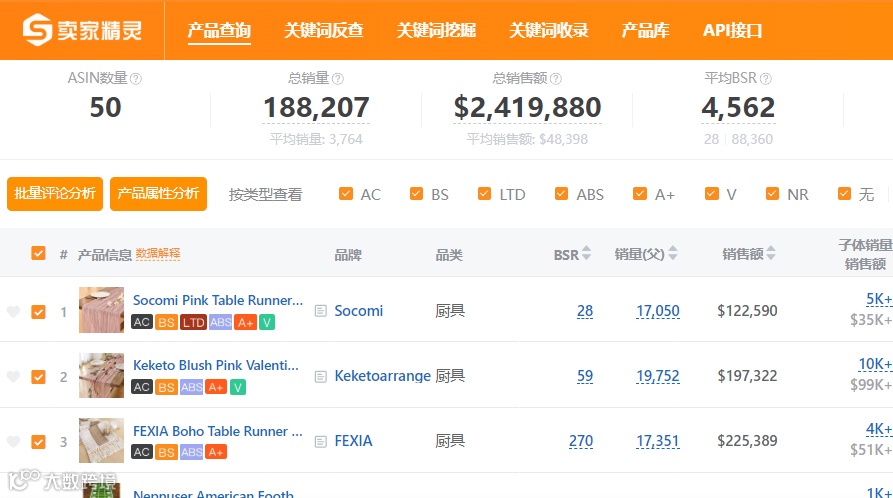
Task: Open the 产品库 tab
Action: (x=645, y=30)
